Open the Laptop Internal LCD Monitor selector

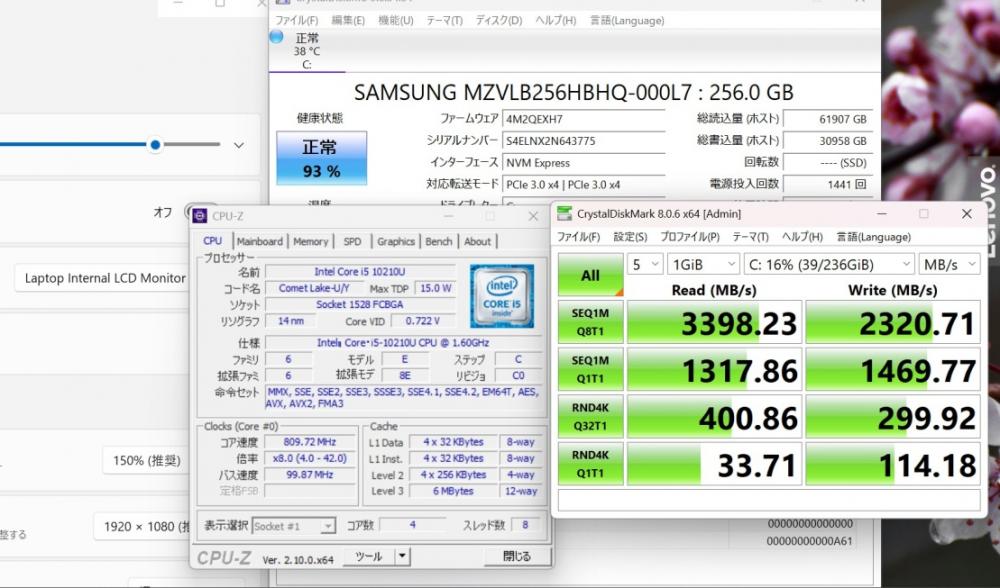pyautogui.click(x=102, y=278)
